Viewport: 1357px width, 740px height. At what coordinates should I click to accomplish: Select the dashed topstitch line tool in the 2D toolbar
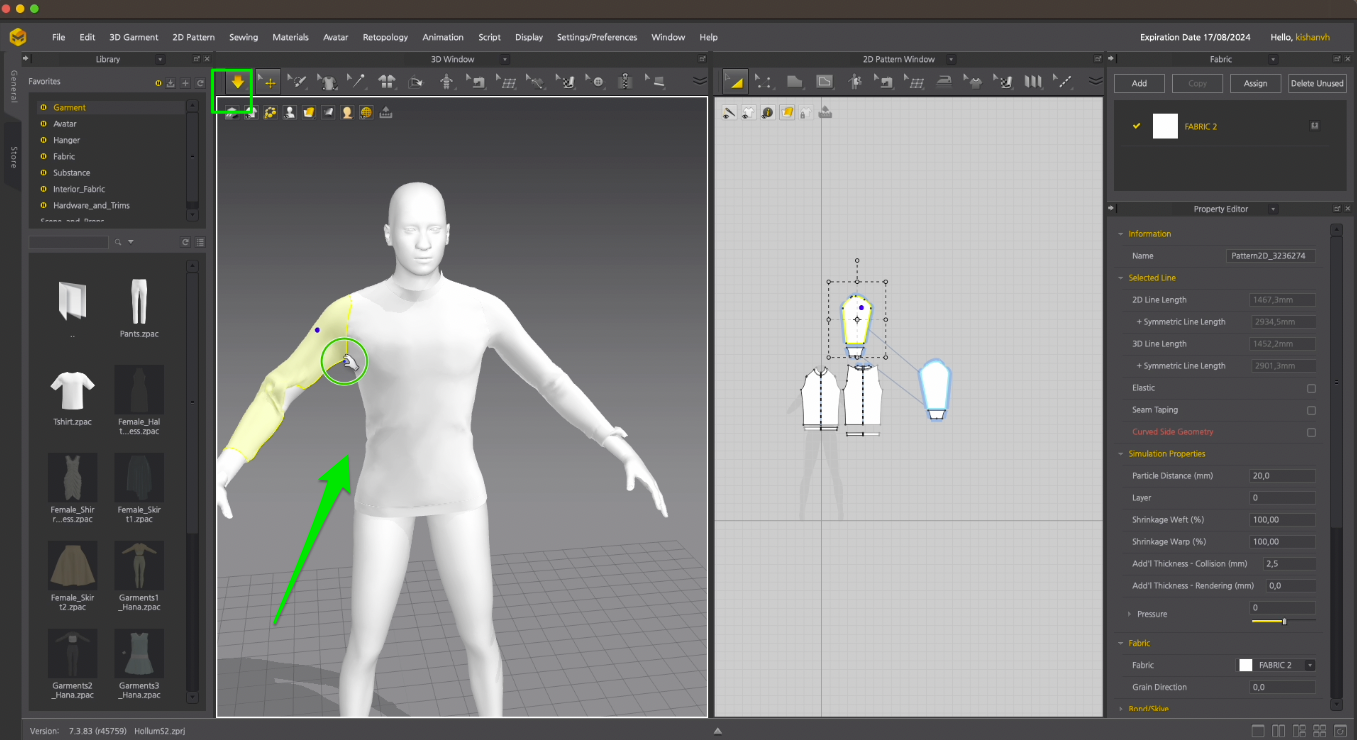click(x=1064, y=82)
